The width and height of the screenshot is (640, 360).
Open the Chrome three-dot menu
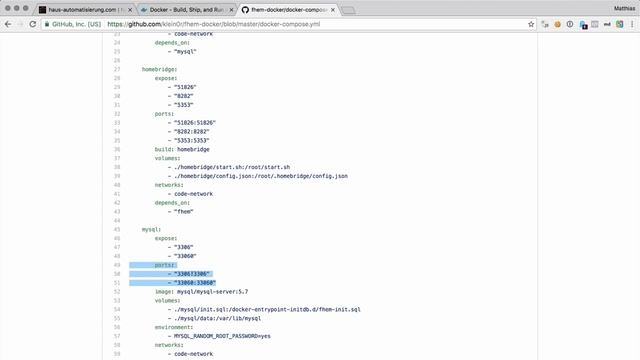pyautogui.click(x=632, y=24)
